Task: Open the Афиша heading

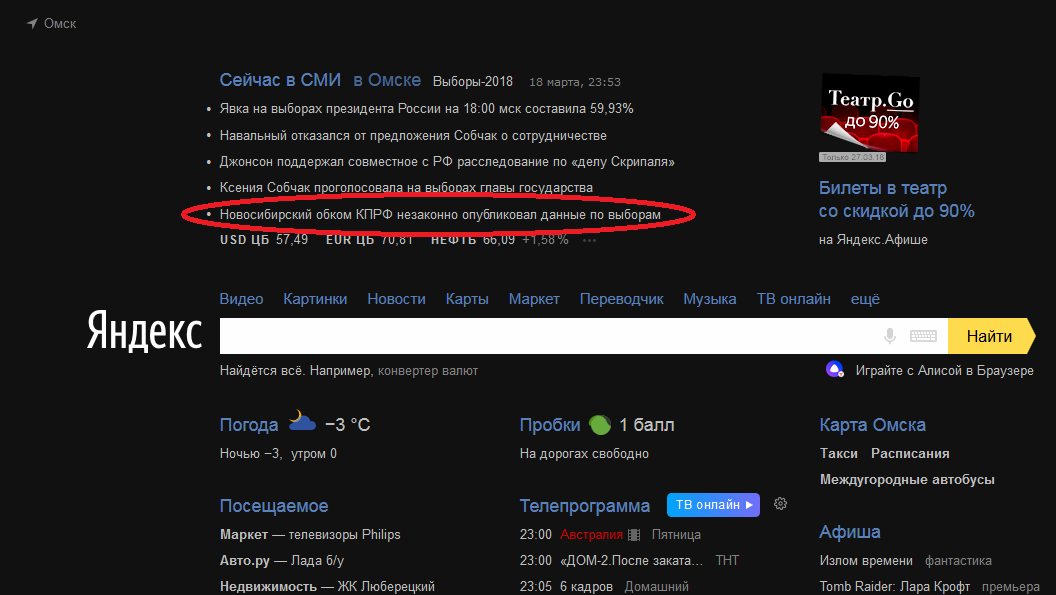Action: [849, 532]
